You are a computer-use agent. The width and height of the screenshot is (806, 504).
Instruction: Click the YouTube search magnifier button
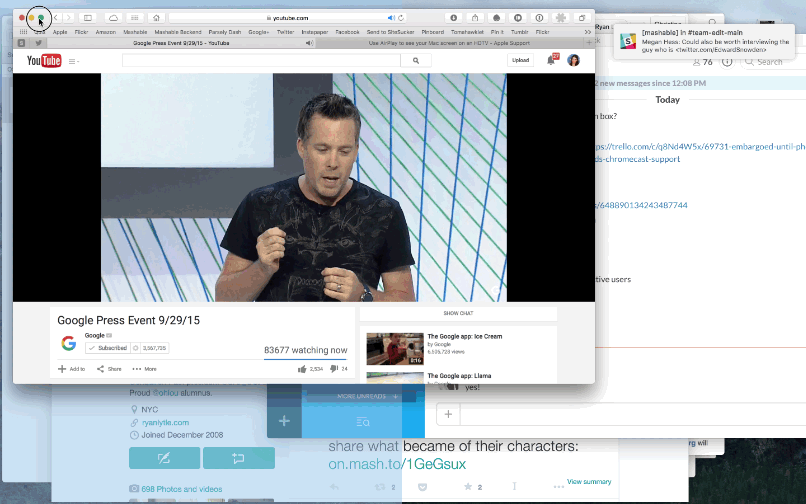(x=416, y=61)
